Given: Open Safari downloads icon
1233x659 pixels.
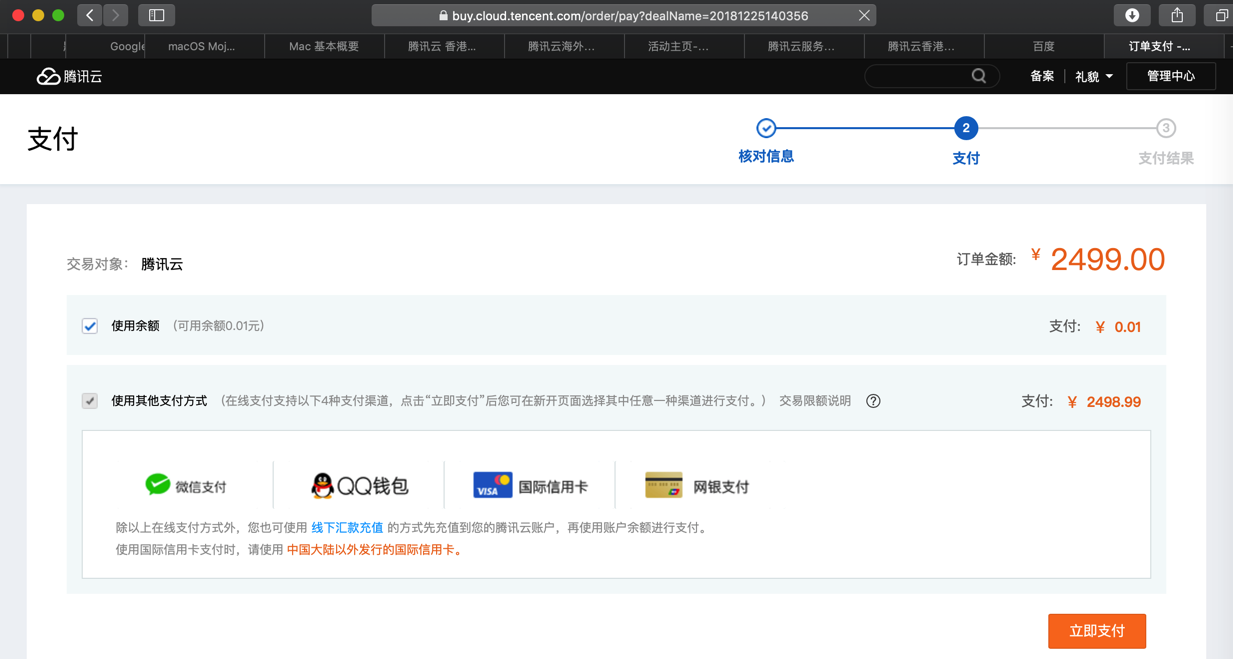Looking at the screenshot, I should pos(1132,15).
